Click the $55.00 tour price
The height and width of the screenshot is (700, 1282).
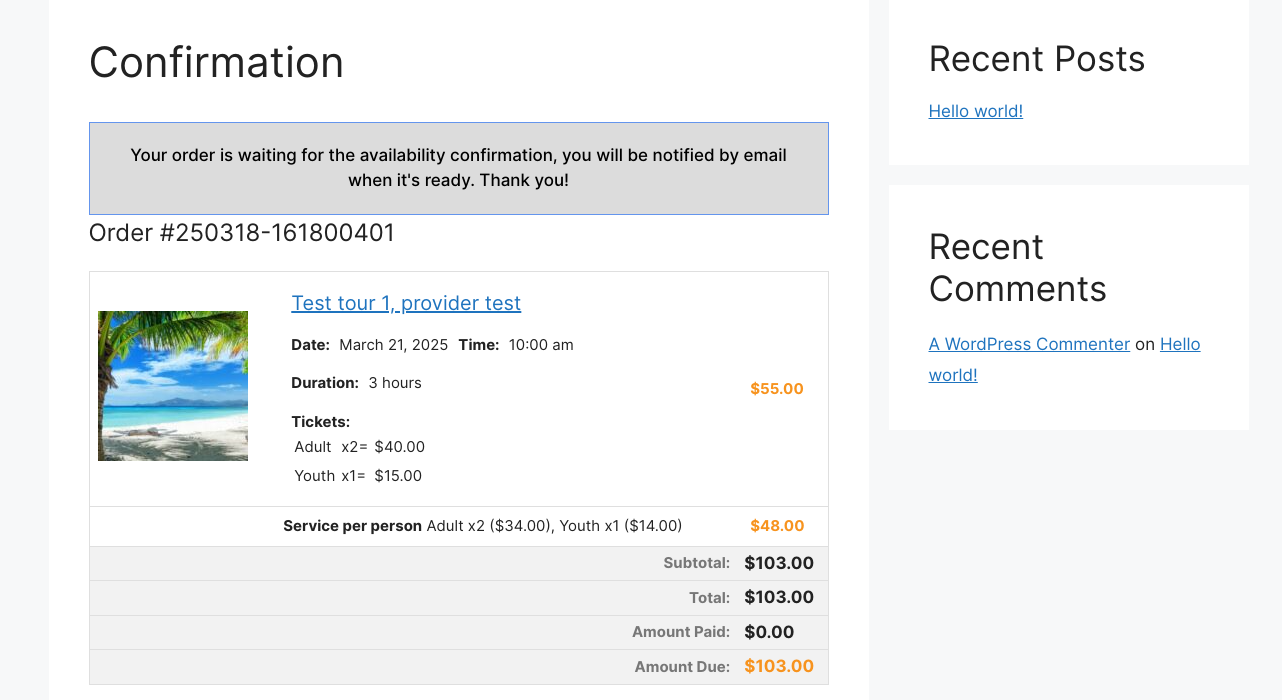pyautogui.click(x=777, y=389)
